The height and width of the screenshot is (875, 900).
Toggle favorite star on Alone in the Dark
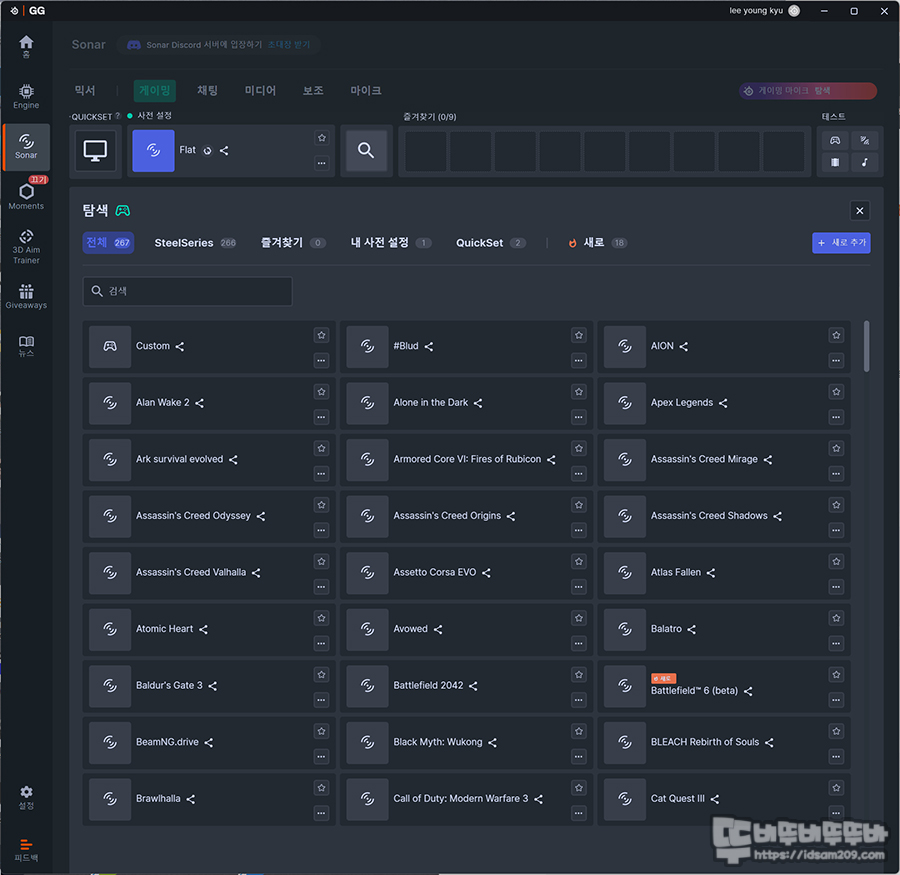579,392
